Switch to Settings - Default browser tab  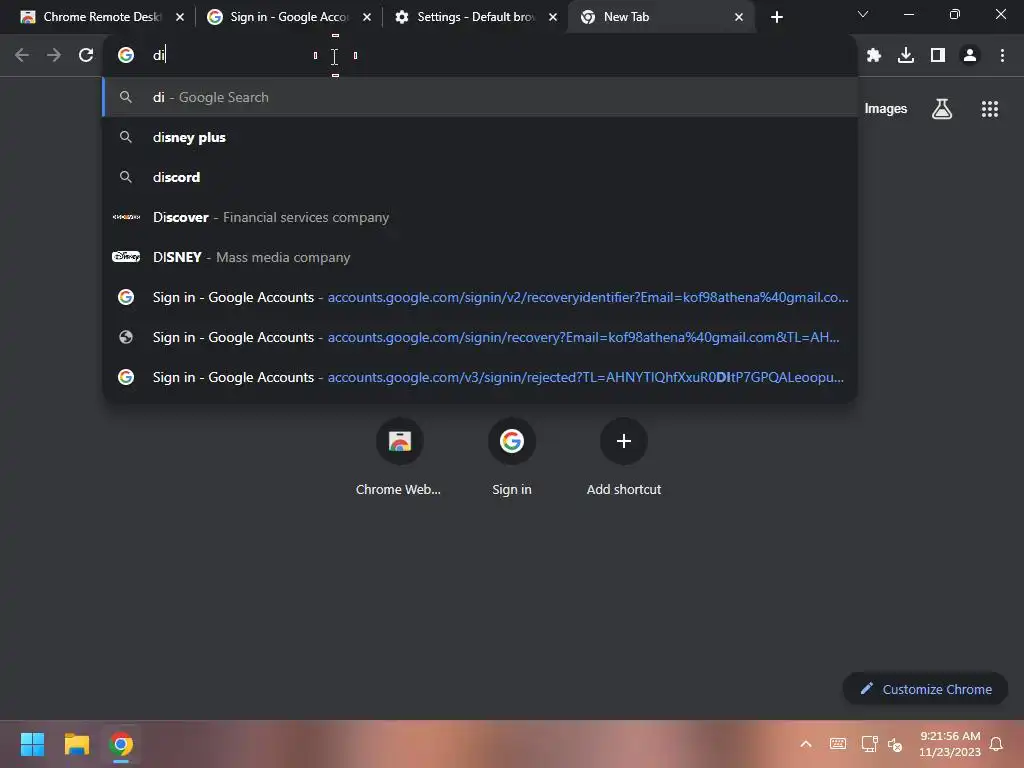coord(475,17)
